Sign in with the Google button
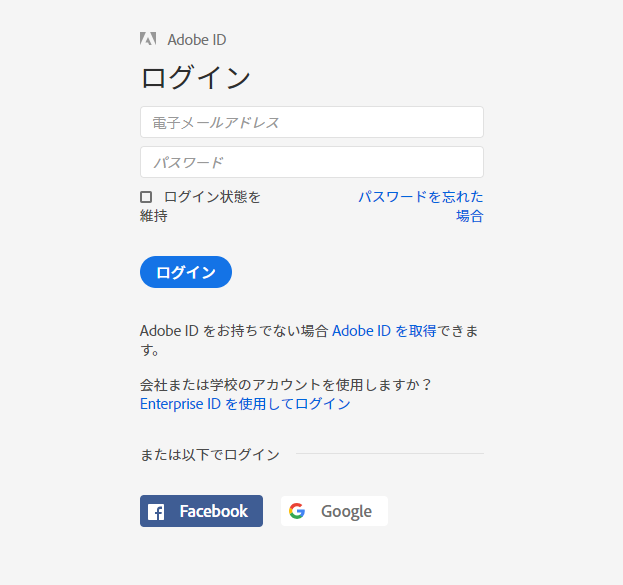Screen dimensions: 623x585 335,511
